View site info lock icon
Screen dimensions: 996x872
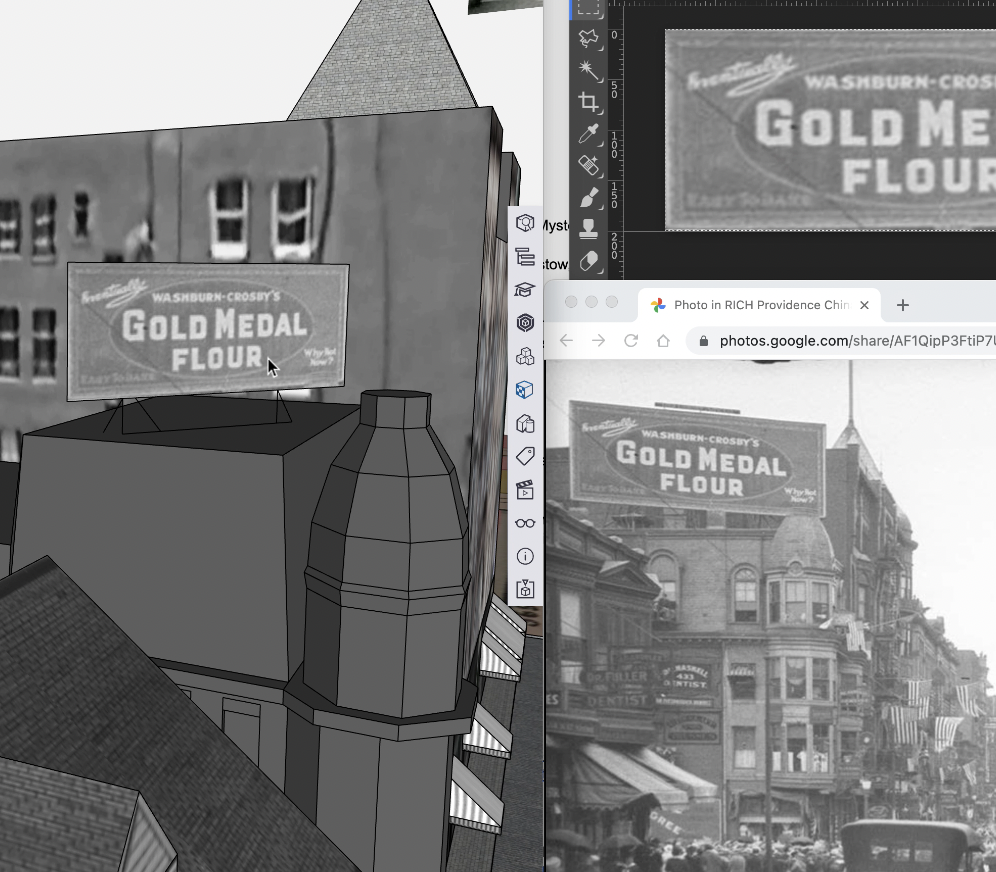tap(704, 341)
